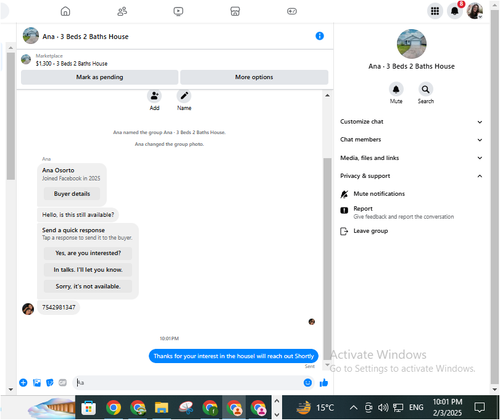
Task: Click the 15°C weather widget
Action: pos(315,407)
